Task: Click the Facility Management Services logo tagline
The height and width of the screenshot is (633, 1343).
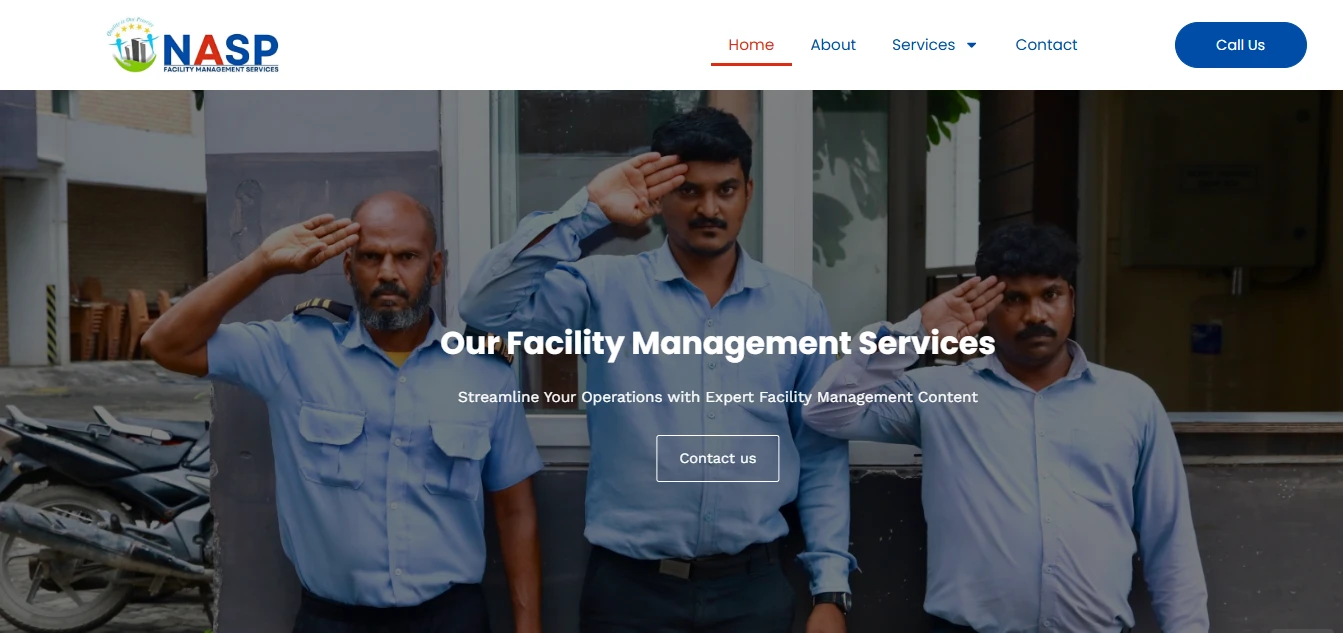Action: click(x=221, y=68)
